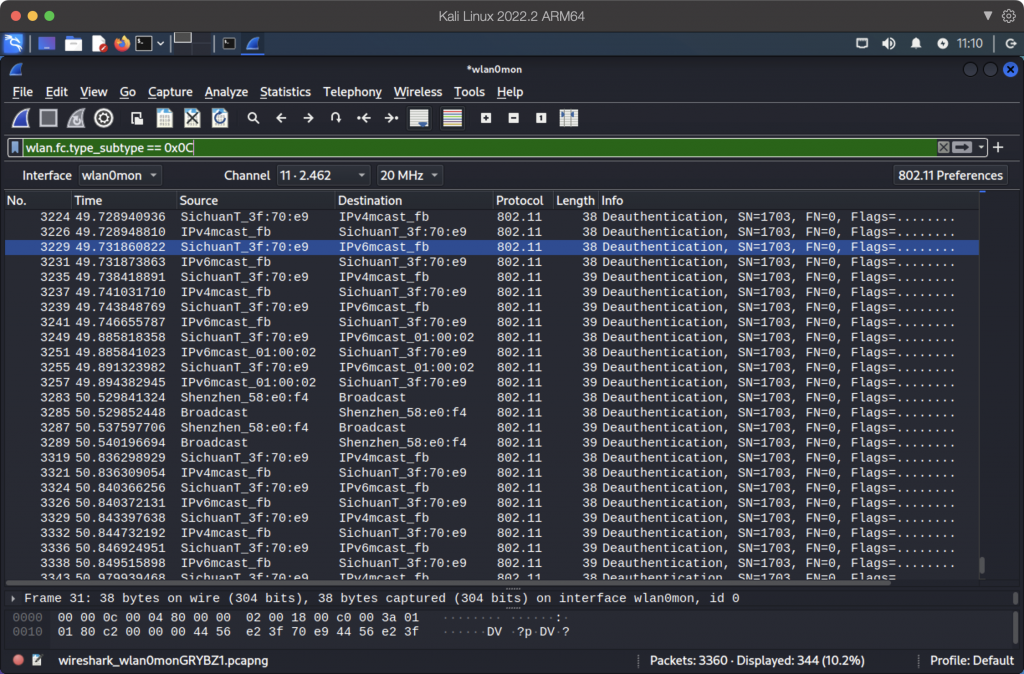Open the Interface wlan0mon dropdown
1024x674 pixels.
click(120, 176)
